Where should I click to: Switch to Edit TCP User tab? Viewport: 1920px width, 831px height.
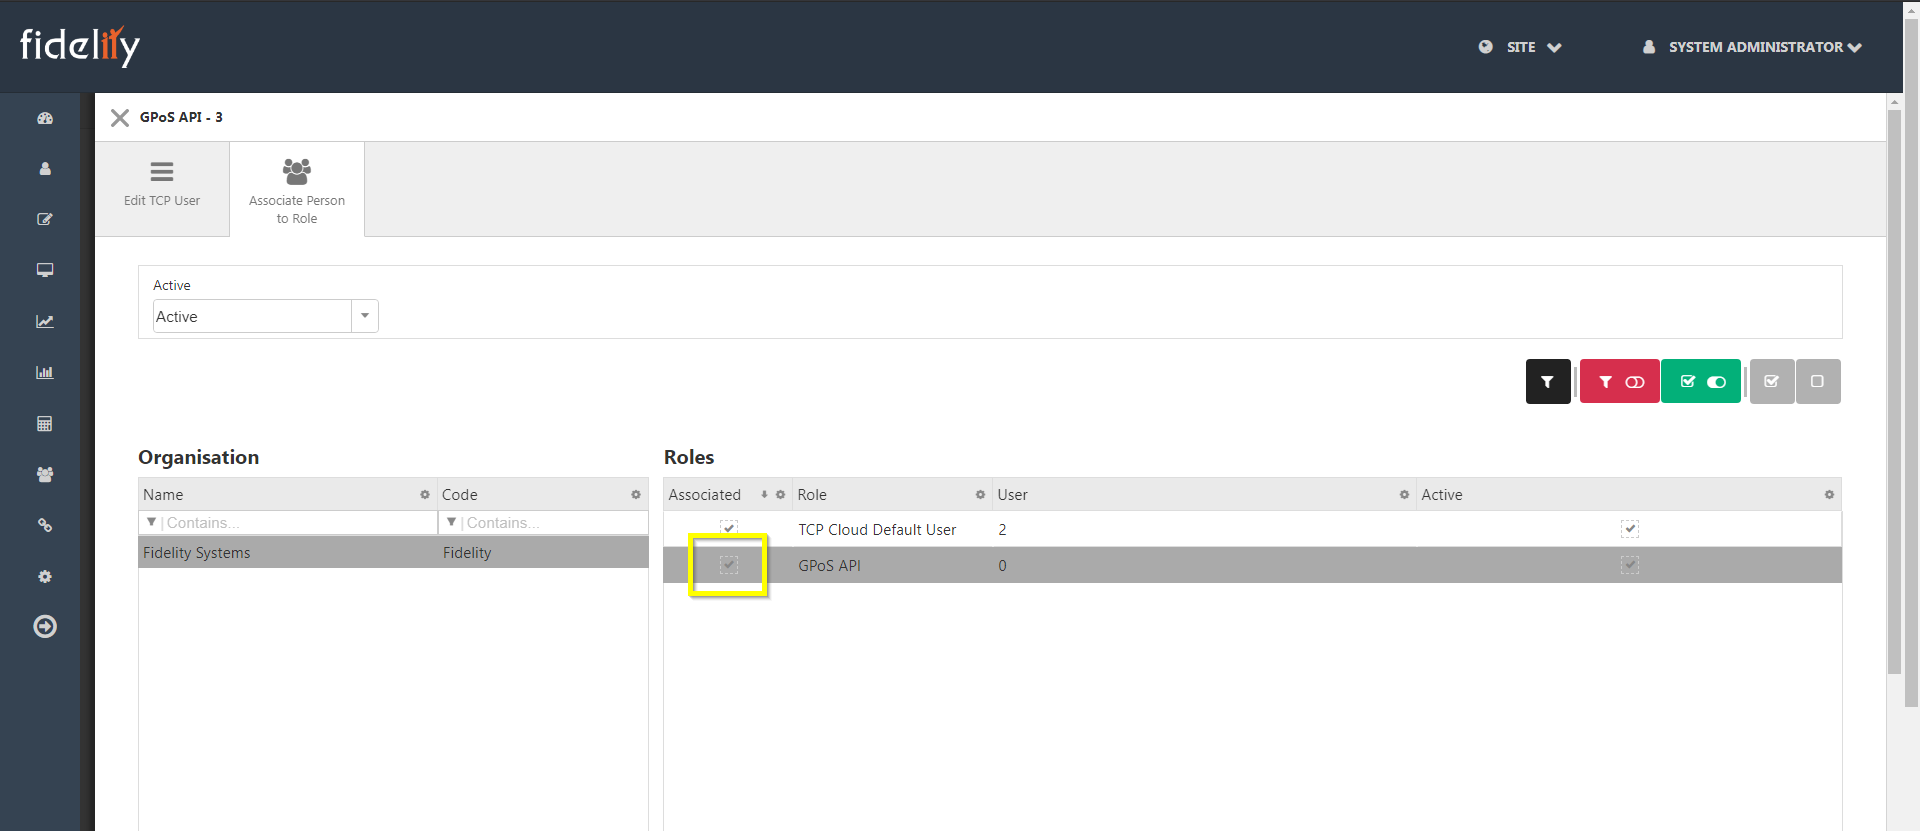(162, 189)
